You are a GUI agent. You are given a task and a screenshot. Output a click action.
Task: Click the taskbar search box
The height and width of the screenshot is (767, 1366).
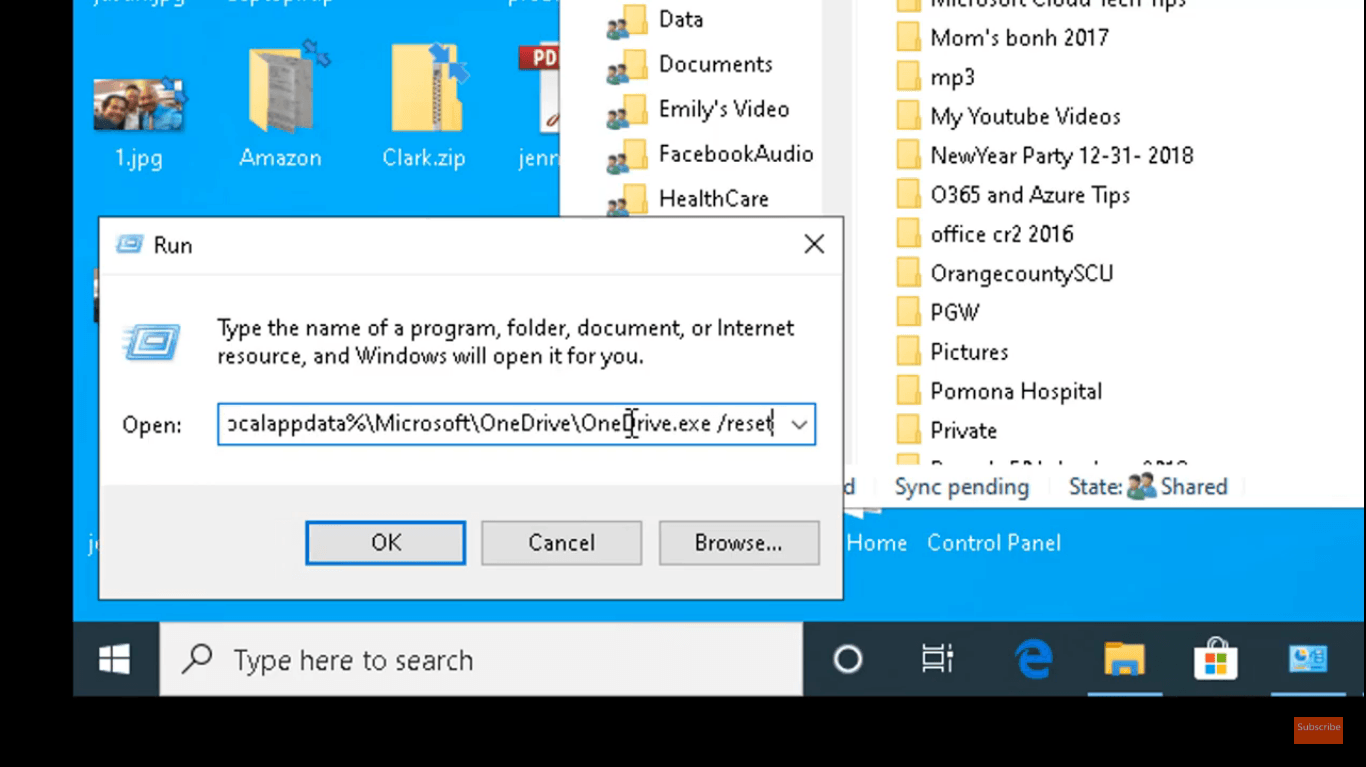click(480, 660)
